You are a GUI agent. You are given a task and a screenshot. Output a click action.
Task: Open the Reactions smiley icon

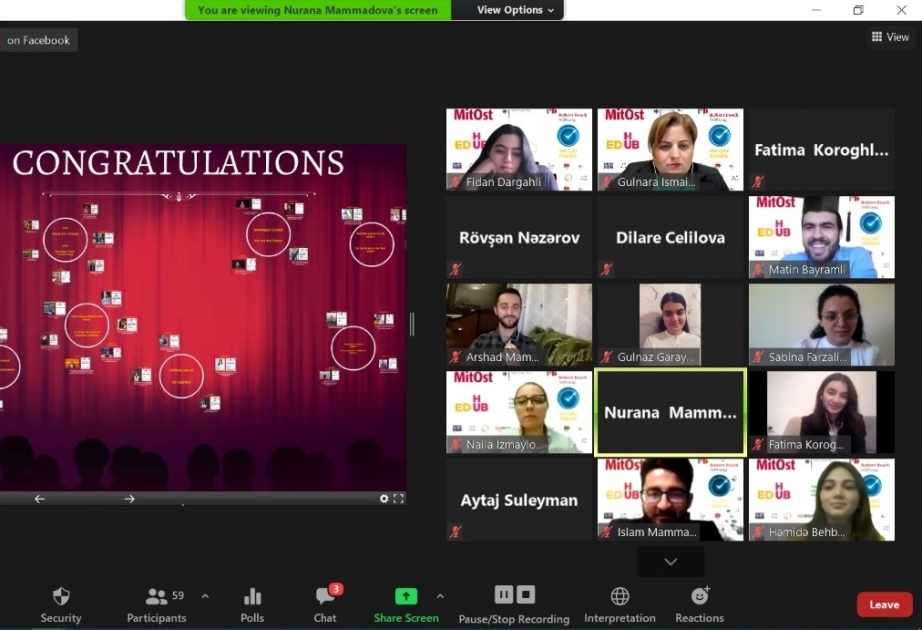[699, 596]
